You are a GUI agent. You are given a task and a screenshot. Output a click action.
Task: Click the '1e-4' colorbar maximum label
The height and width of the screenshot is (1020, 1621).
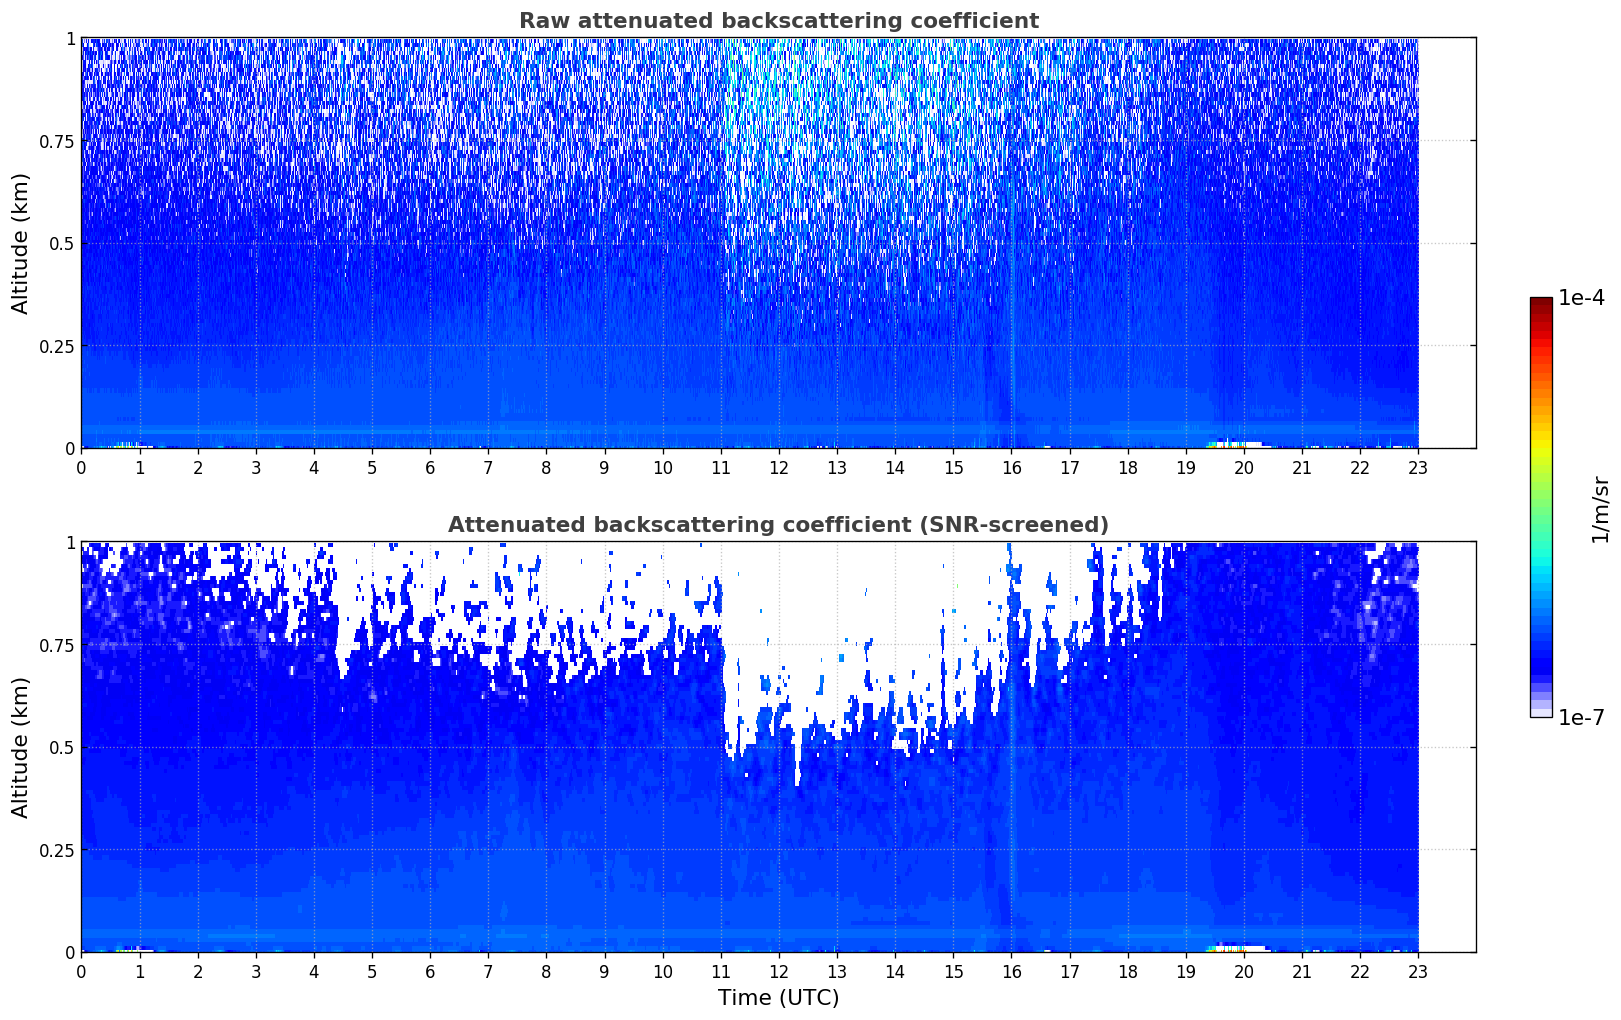(x=1581, y=298)
